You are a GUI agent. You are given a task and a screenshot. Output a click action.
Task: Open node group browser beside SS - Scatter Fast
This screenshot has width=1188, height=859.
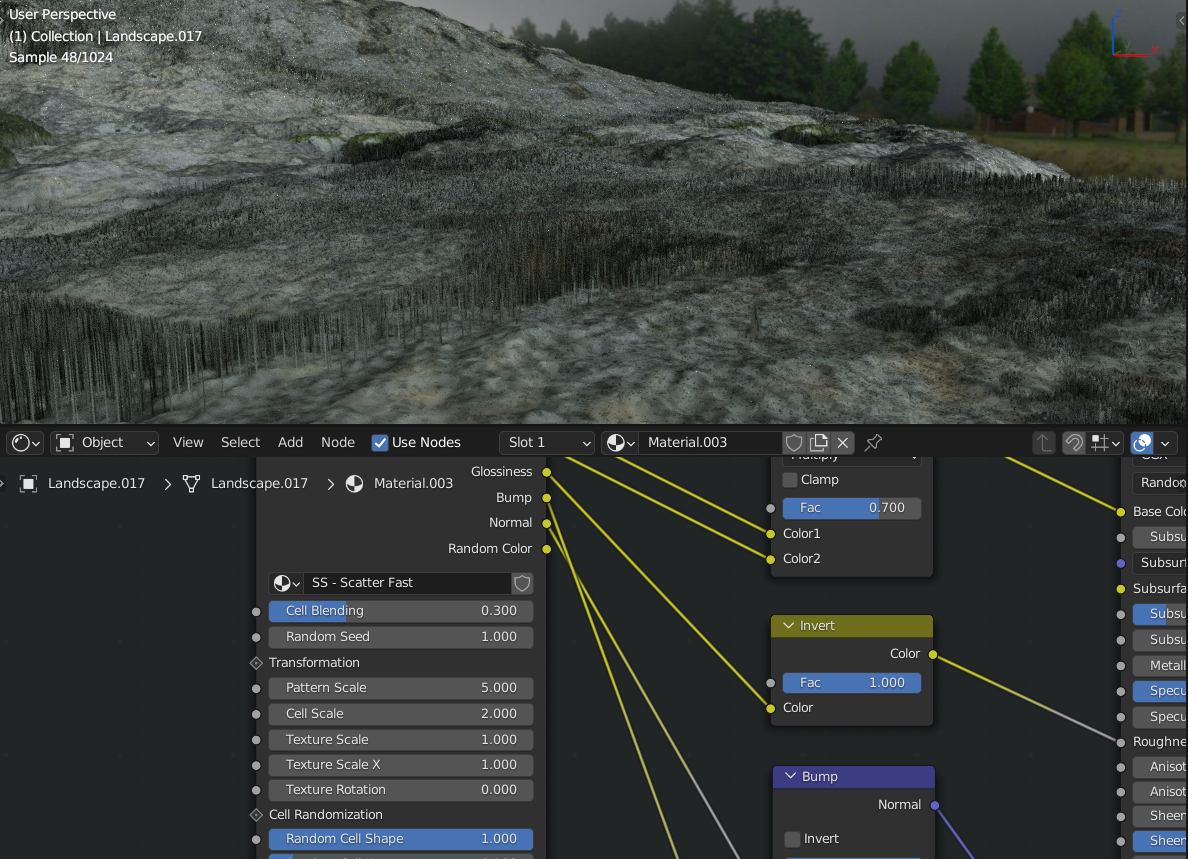click(x=286, y=583)
